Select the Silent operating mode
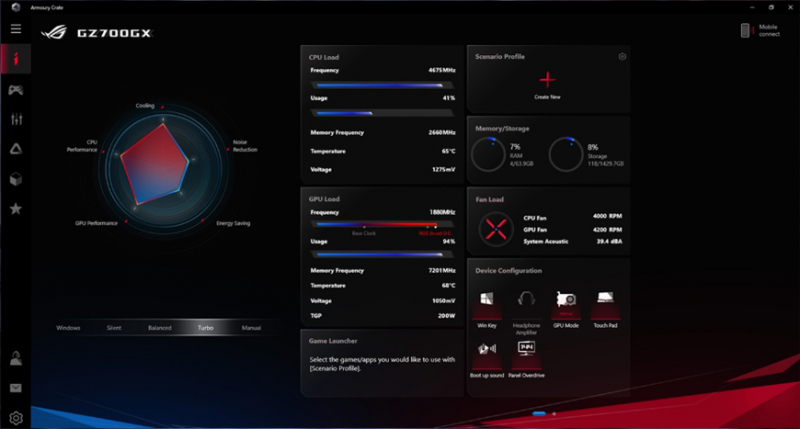Image resolution: width=800 pixels, height=429 pixels. (x=114, y=328)
